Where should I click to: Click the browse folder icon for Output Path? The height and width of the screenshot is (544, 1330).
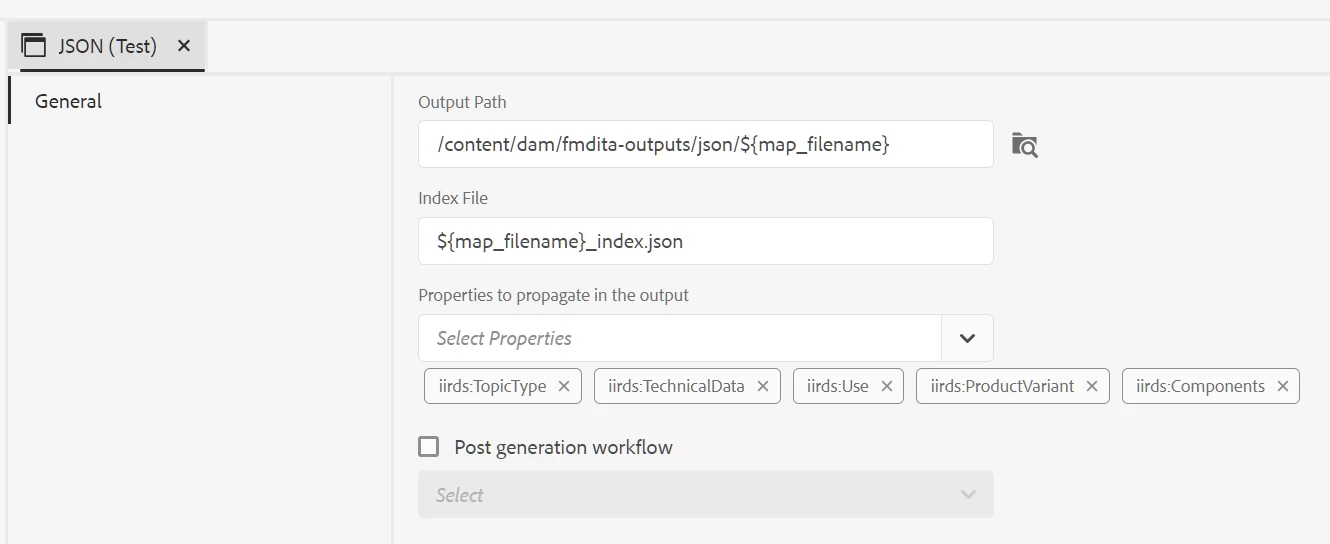pyautogui.click(x=1024, y=145)
